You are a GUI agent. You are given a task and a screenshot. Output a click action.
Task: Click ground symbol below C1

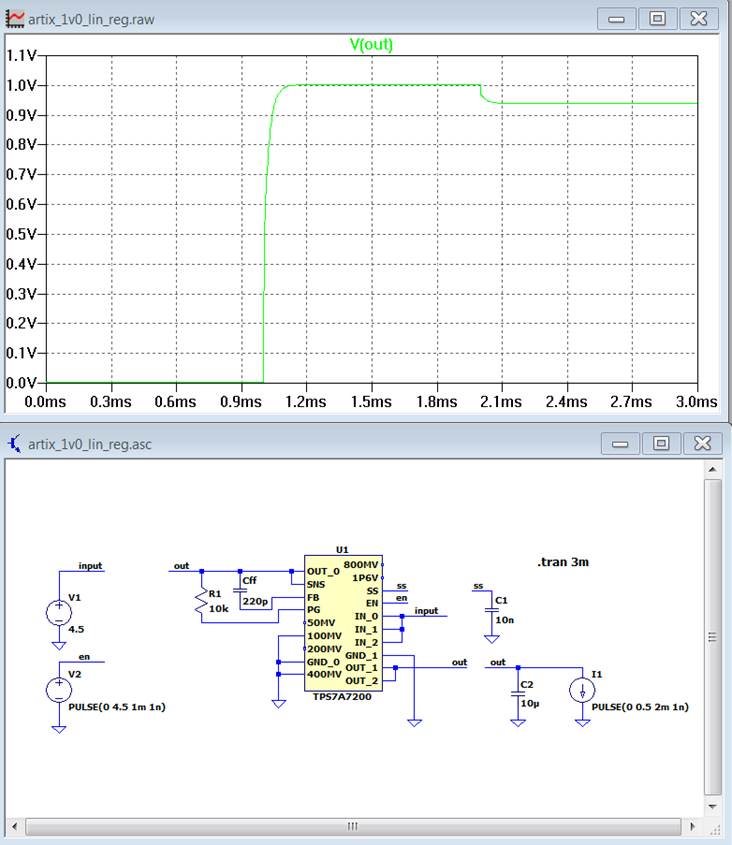pyautogui.click(x=492, y=639)
